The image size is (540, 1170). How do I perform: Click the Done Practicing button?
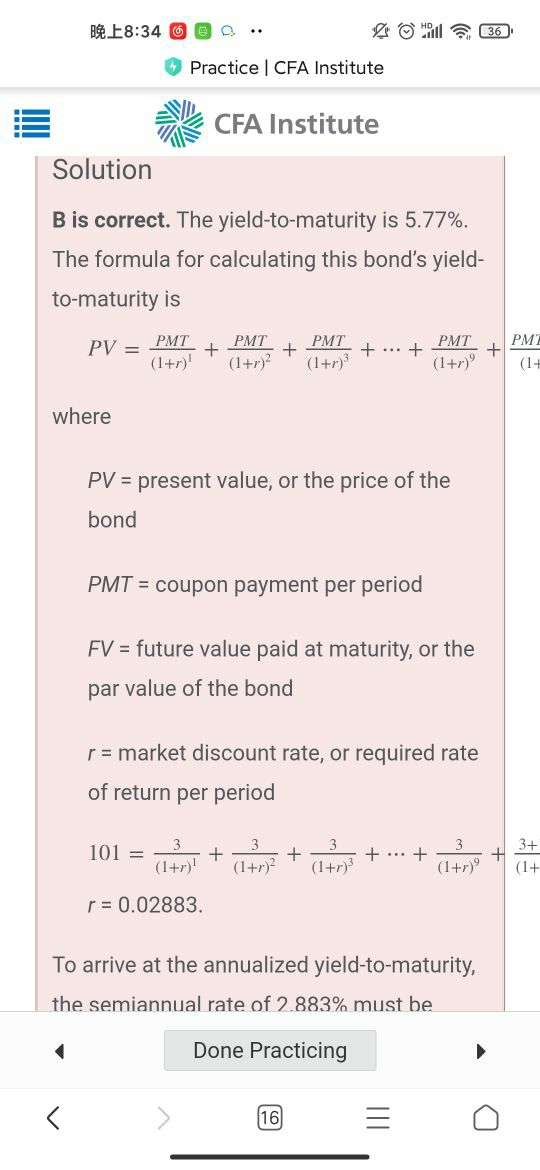270,1051
